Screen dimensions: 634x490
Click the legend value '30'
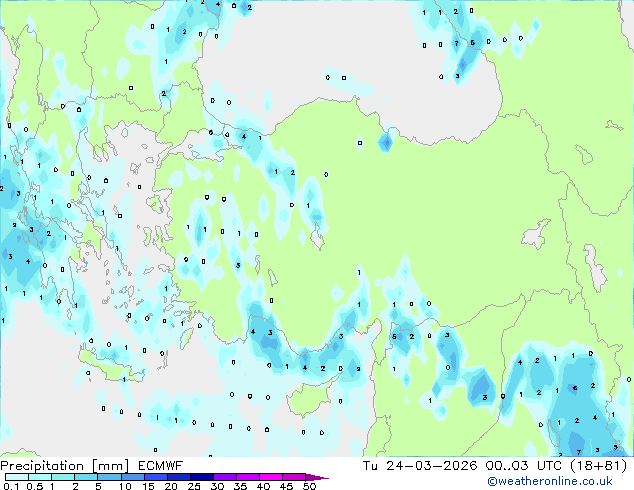coord(217,486)
